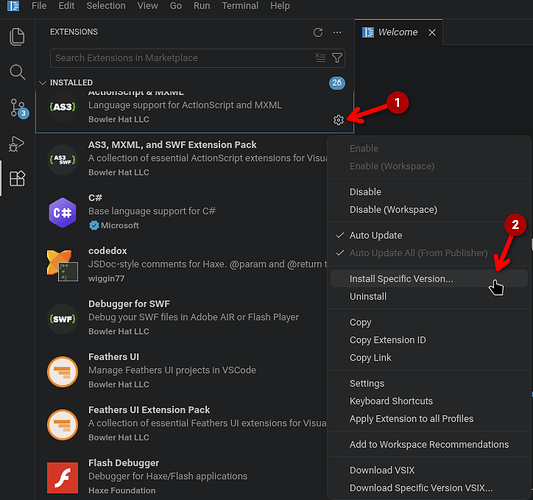Image resolution: width=533 pixels, height=500 pixels.
Task: Refresh the extensions list
Action: [x=318, y=32]
